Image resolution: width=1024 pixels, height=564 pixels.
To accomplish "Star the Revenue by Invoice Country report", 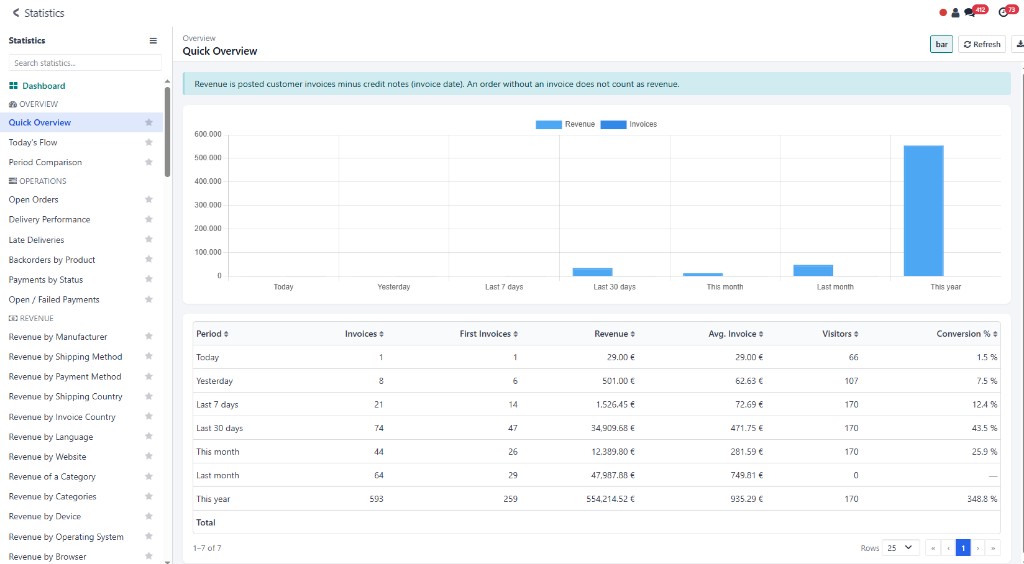I will 149,416.
